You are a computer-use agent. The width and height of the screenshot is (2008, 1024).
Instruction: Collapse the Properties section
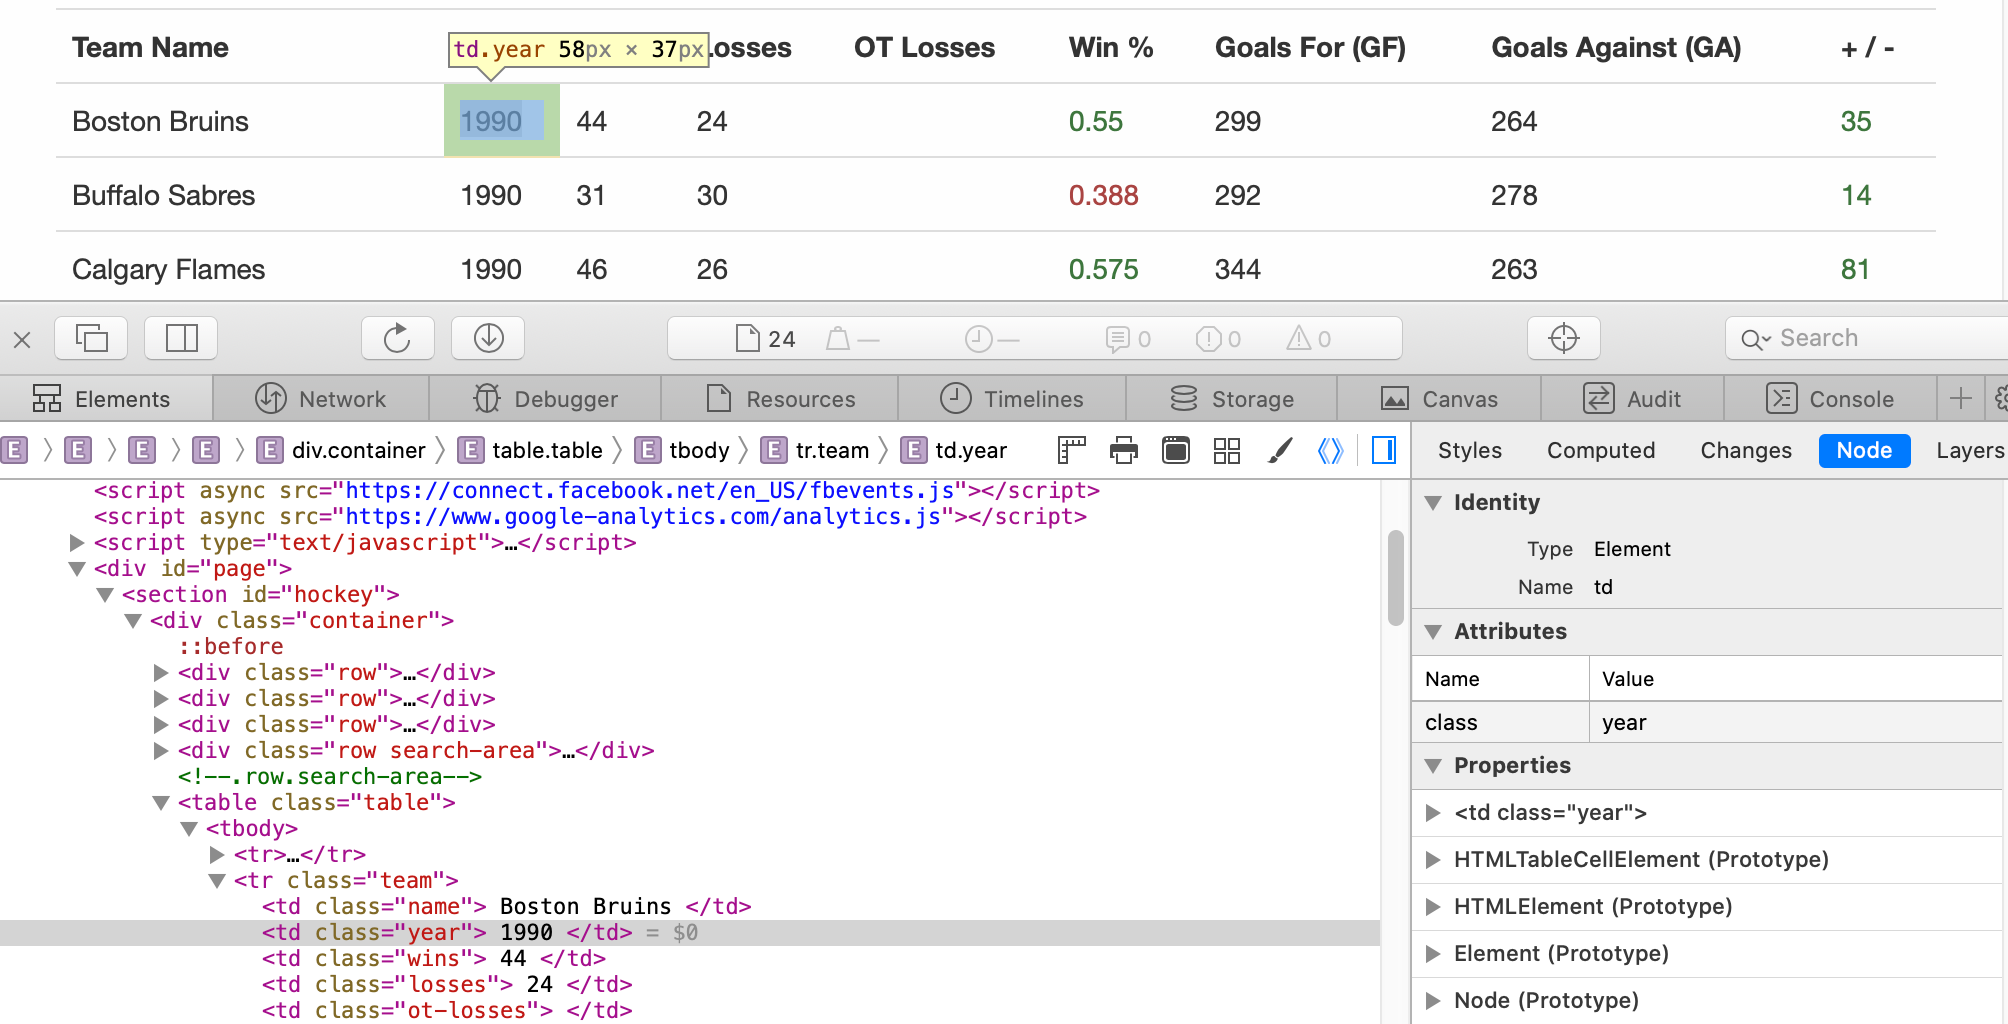coord(1433,766)
